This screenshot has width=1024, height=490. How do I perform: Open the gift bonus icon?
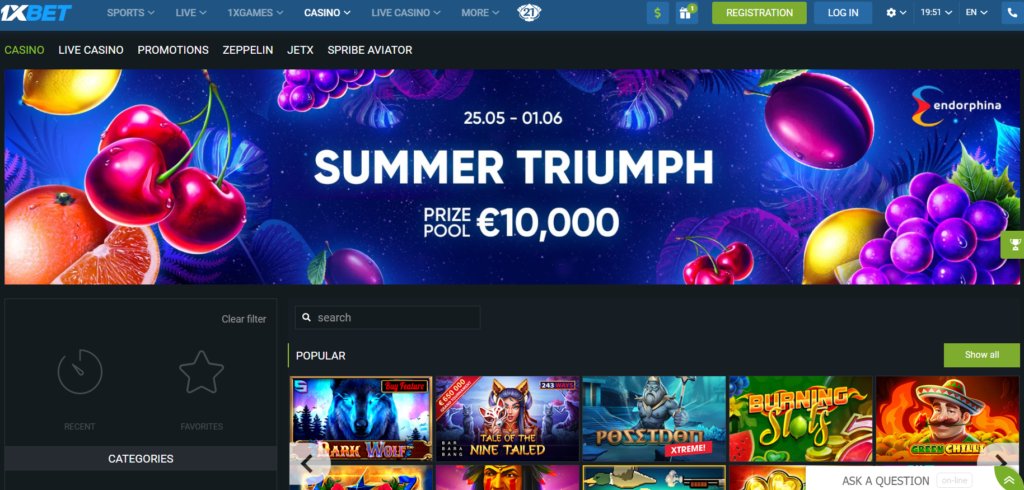pyautogui.click(x=686, y=12)
